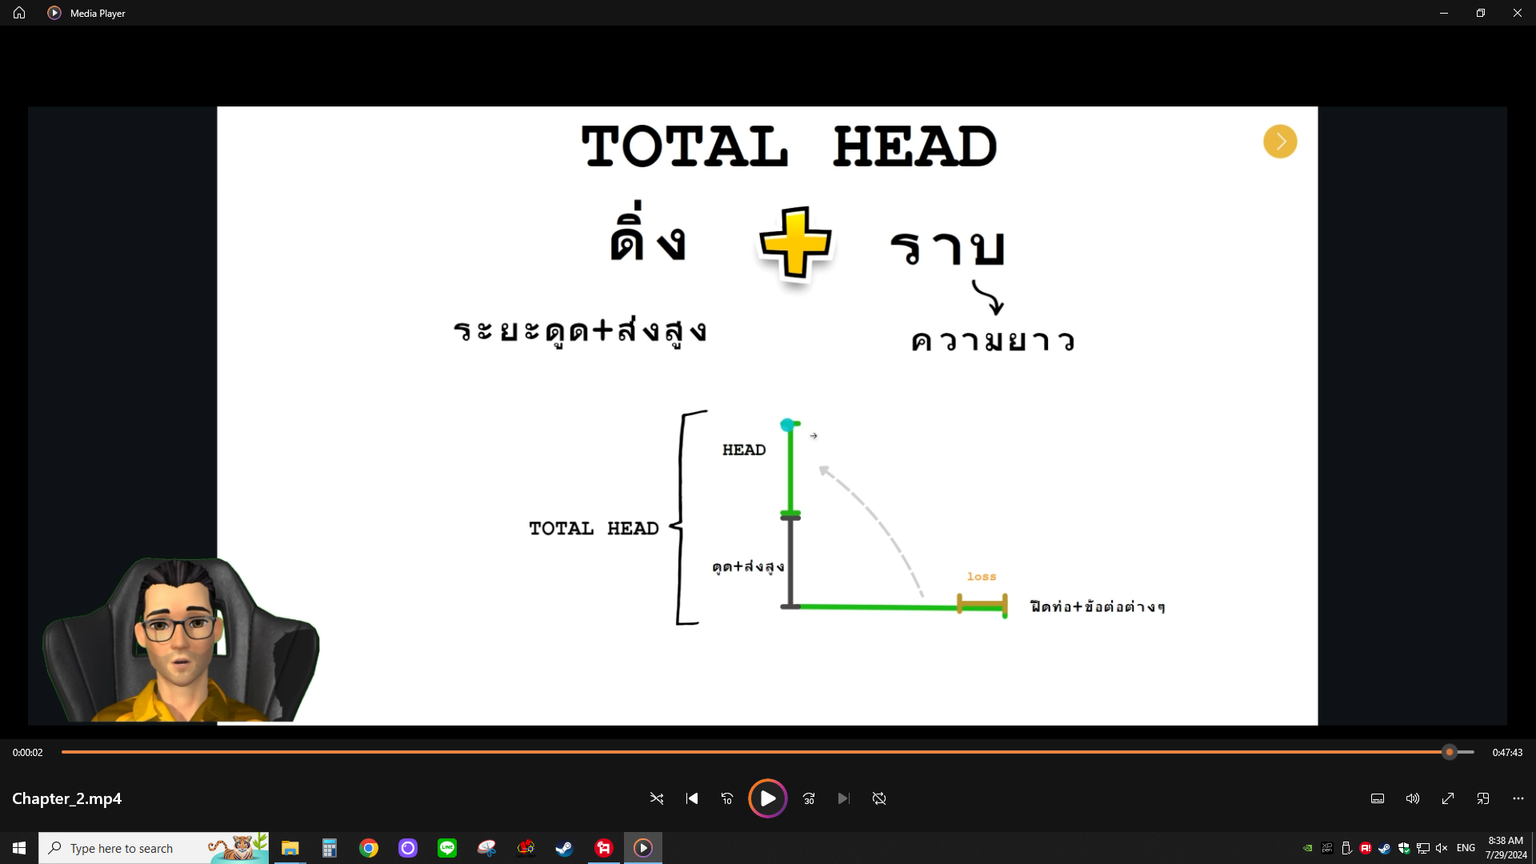Screen dimensions: 1536x864
Task: Open File Explorer from taskbar
Action: 290,848
